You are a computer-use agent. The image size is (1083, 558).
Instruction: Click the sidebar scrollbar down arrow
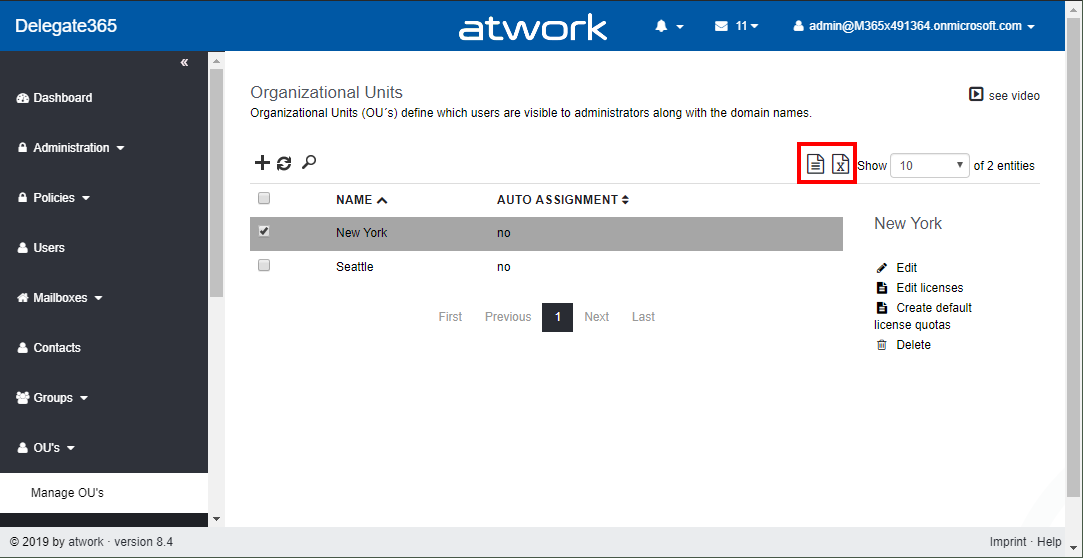click(x=216, y=519)
